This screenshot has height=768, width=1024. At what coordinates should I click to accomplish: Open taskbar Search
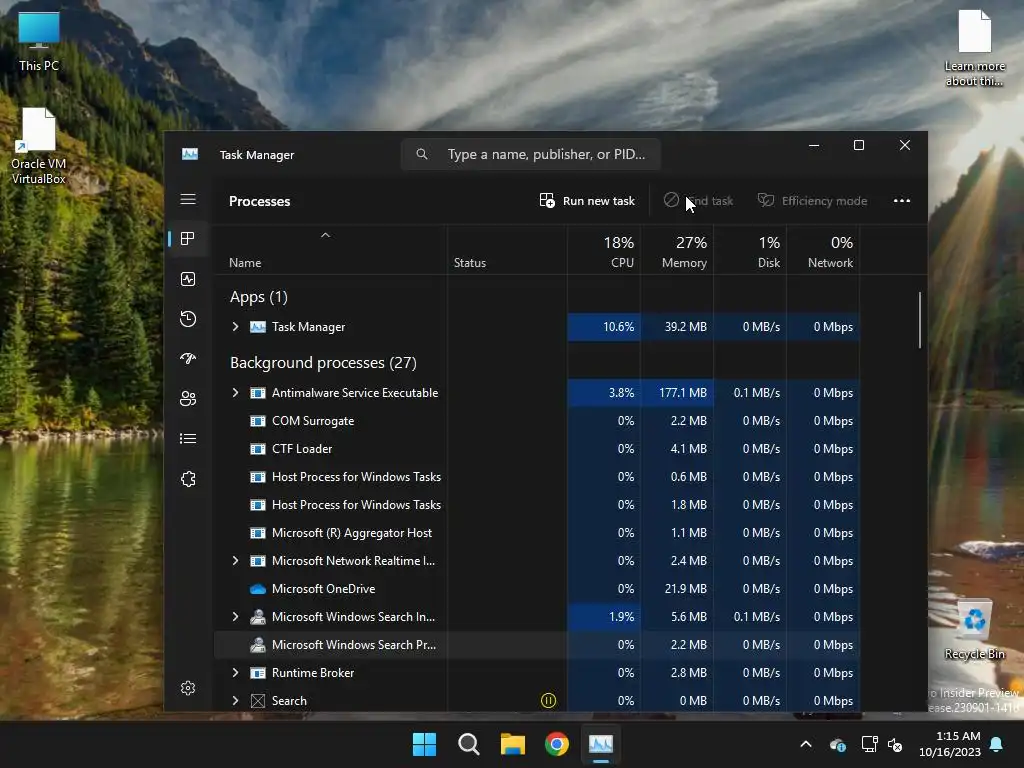[469, 744]
